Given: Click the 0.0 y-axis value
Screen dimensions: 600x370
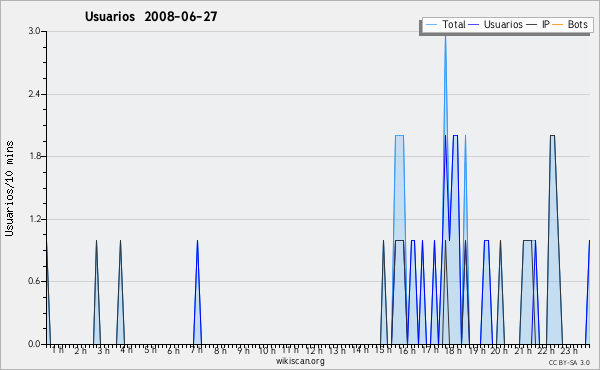Looking at the screenshot, I should (x=34, y=344).
